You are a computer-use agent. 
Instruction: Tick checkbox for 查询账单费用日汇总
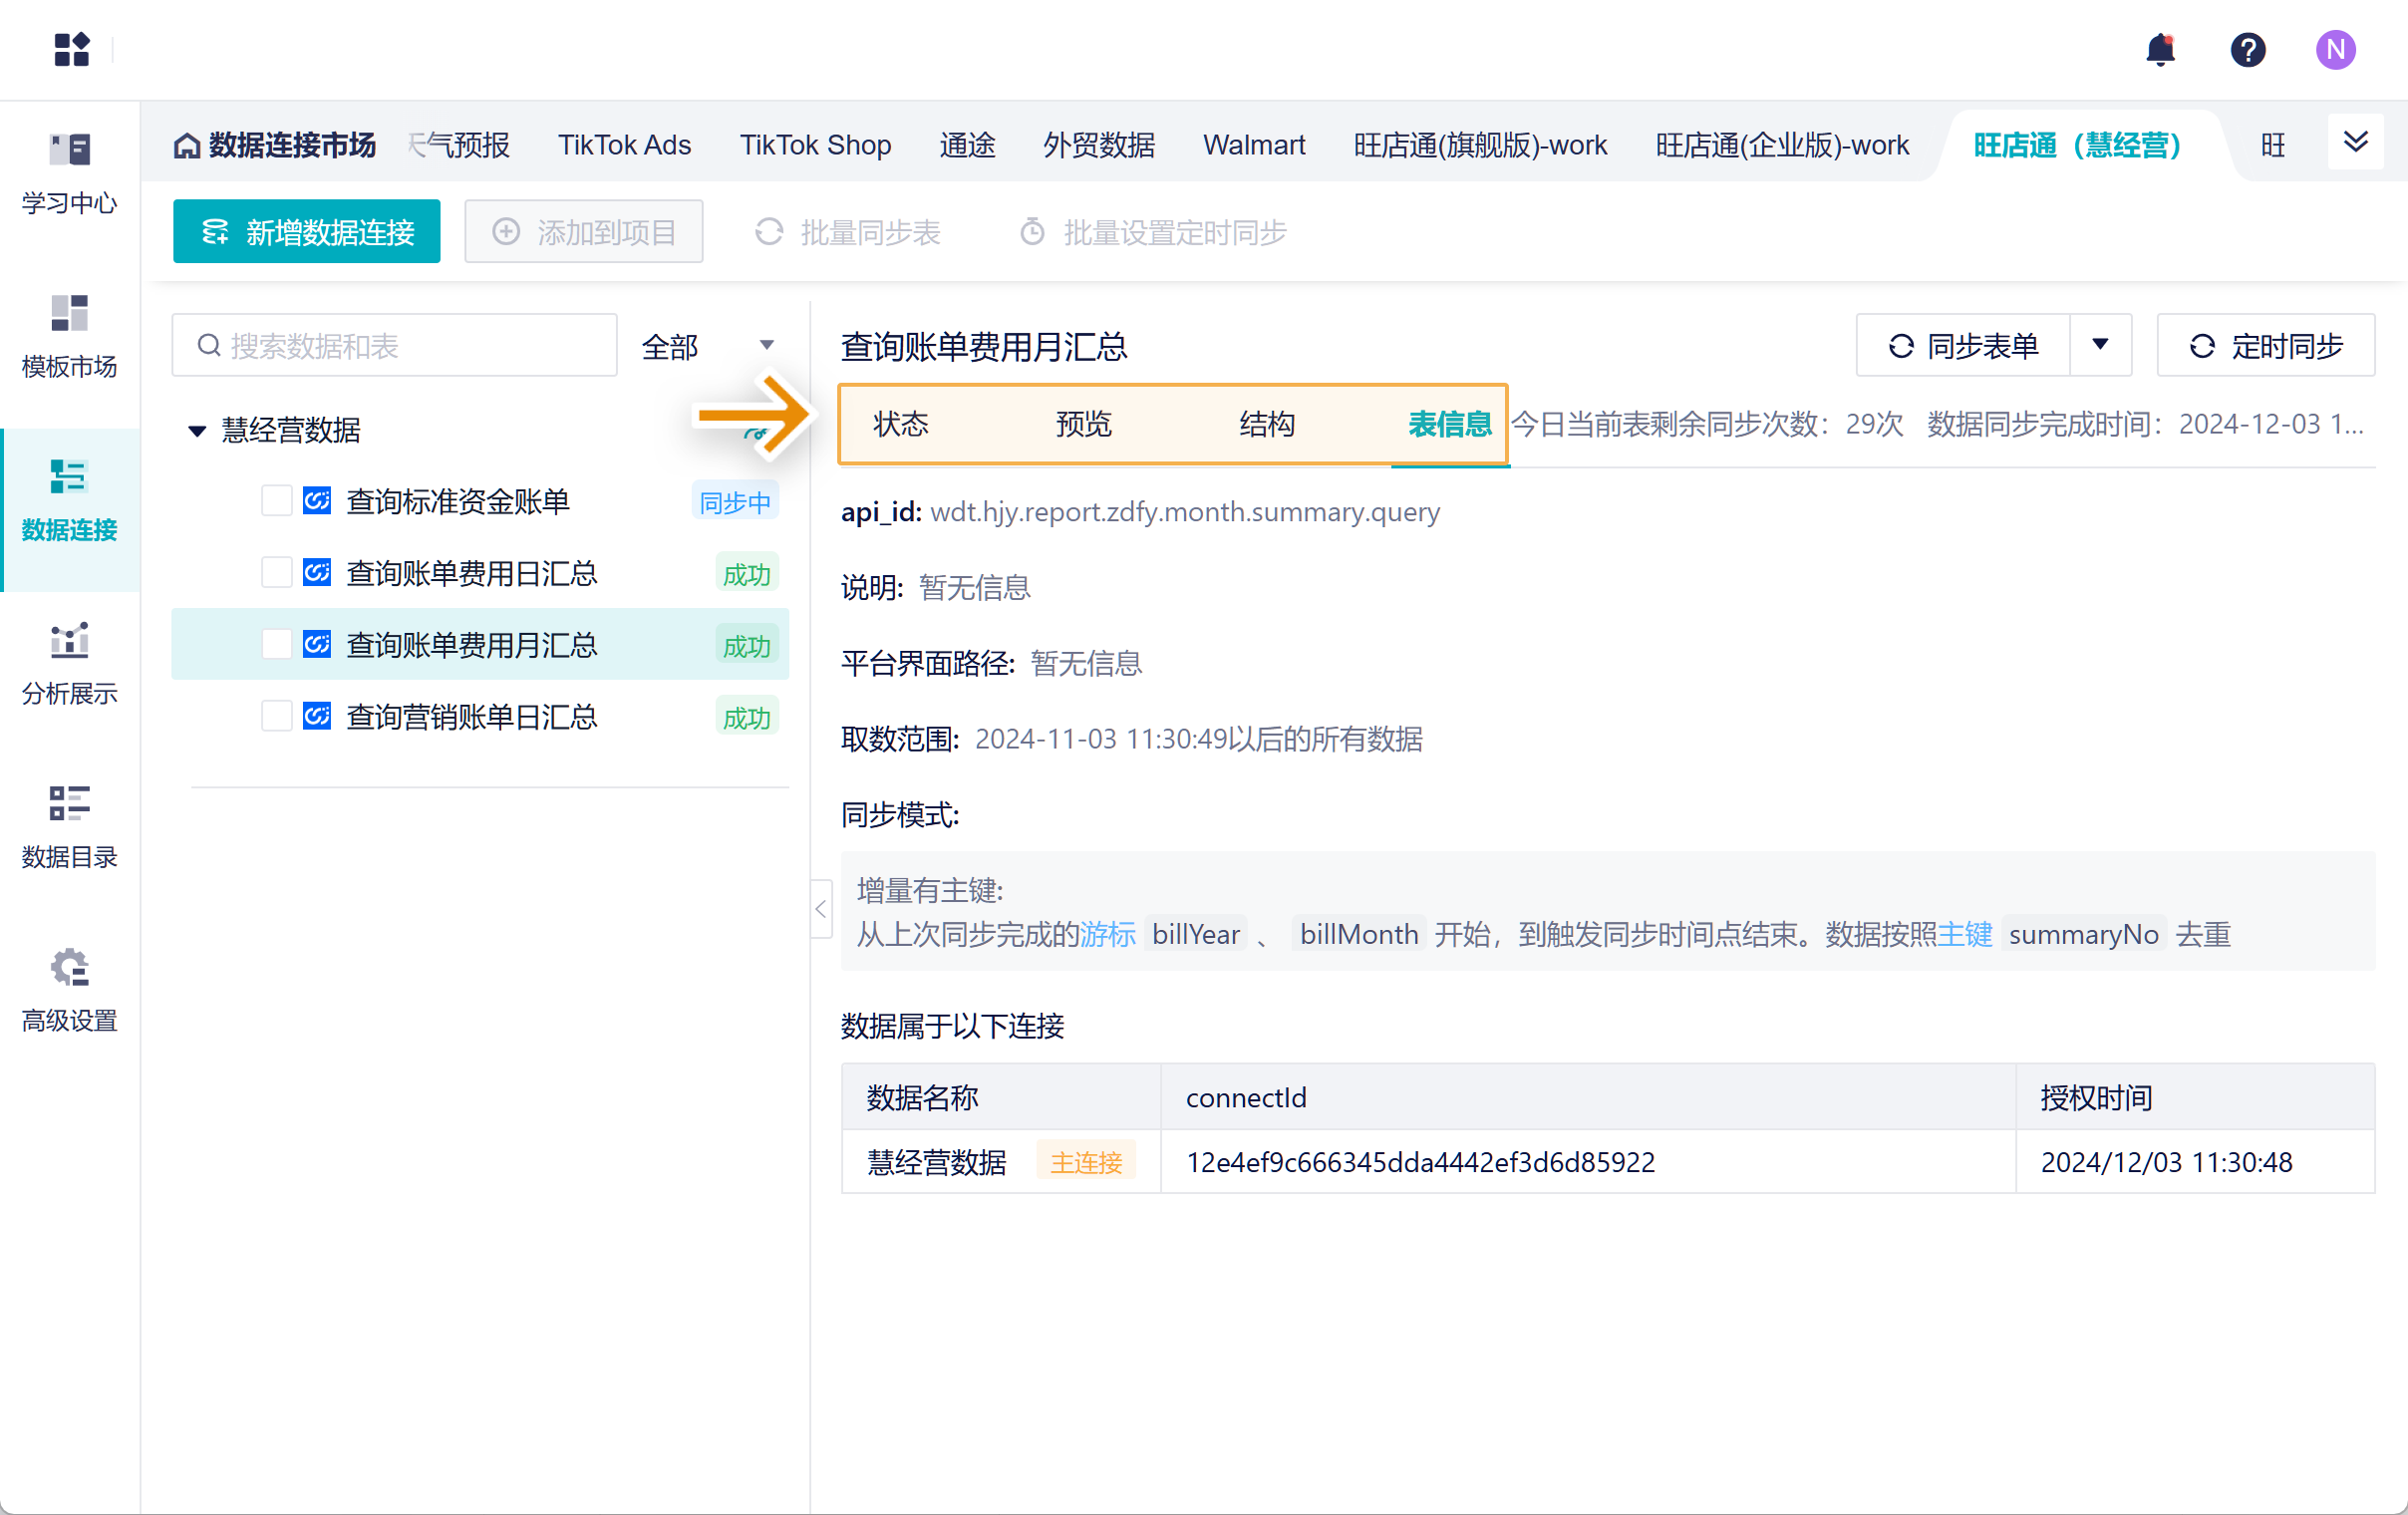pyautogui.click(x=276, y=573)
